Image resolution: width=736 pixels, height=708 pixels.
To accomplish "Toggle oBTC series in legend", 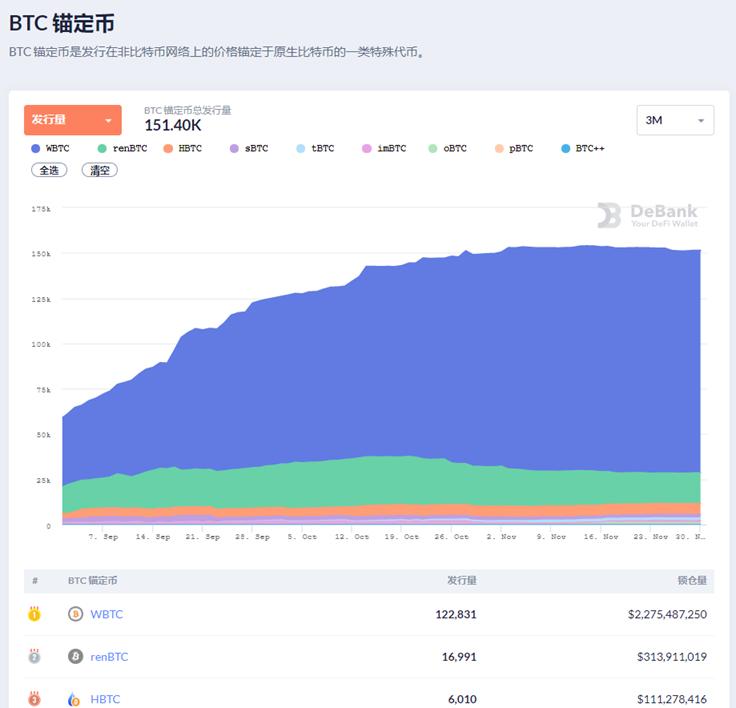I will [448, 148].
